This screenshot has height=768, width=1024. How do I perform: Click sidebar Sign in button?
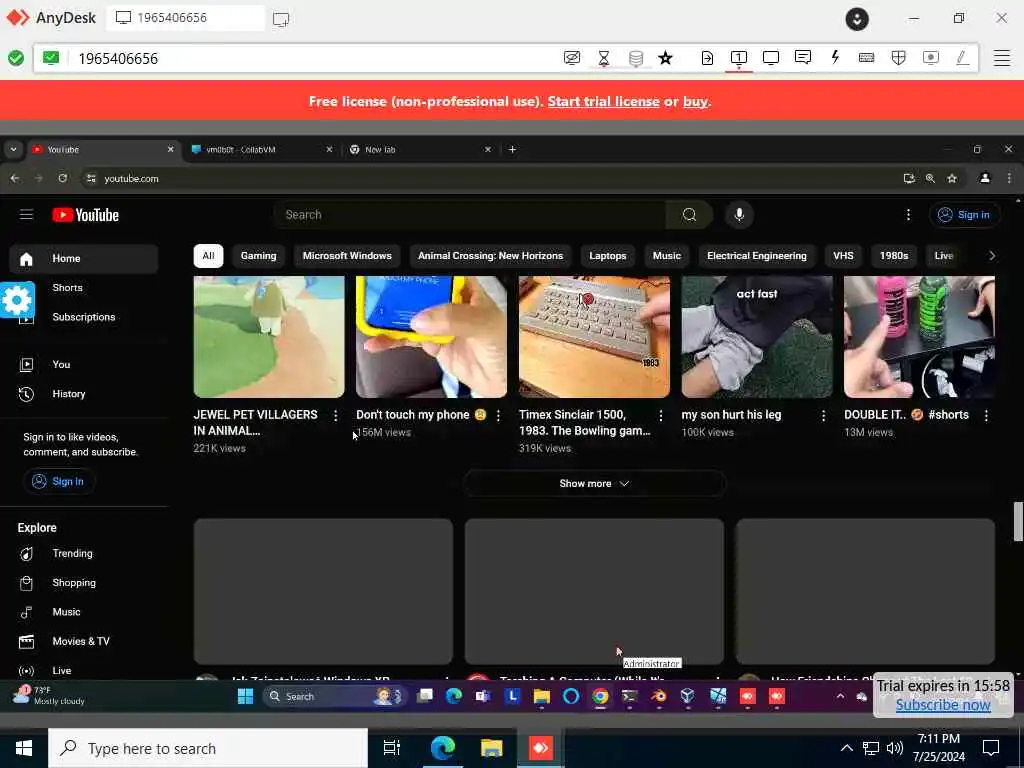tap(59, 481)
